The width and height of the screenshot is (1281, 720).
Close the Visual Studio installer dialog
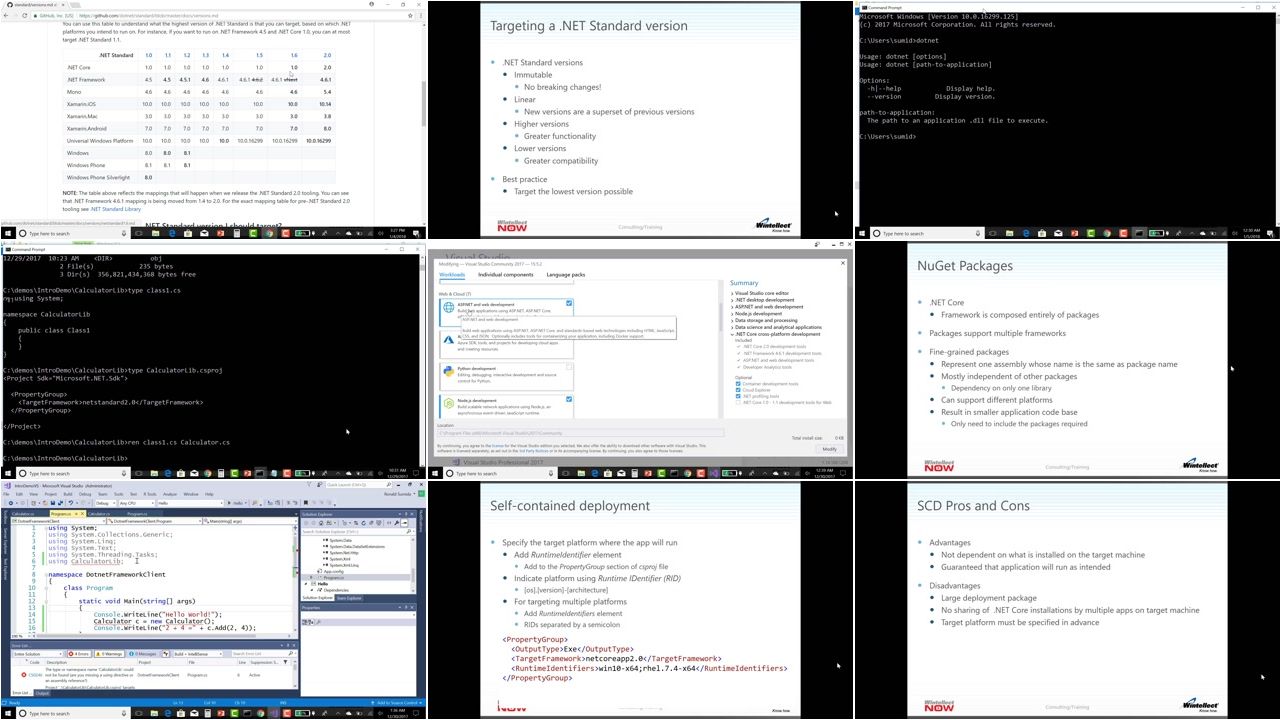point(842,263)
